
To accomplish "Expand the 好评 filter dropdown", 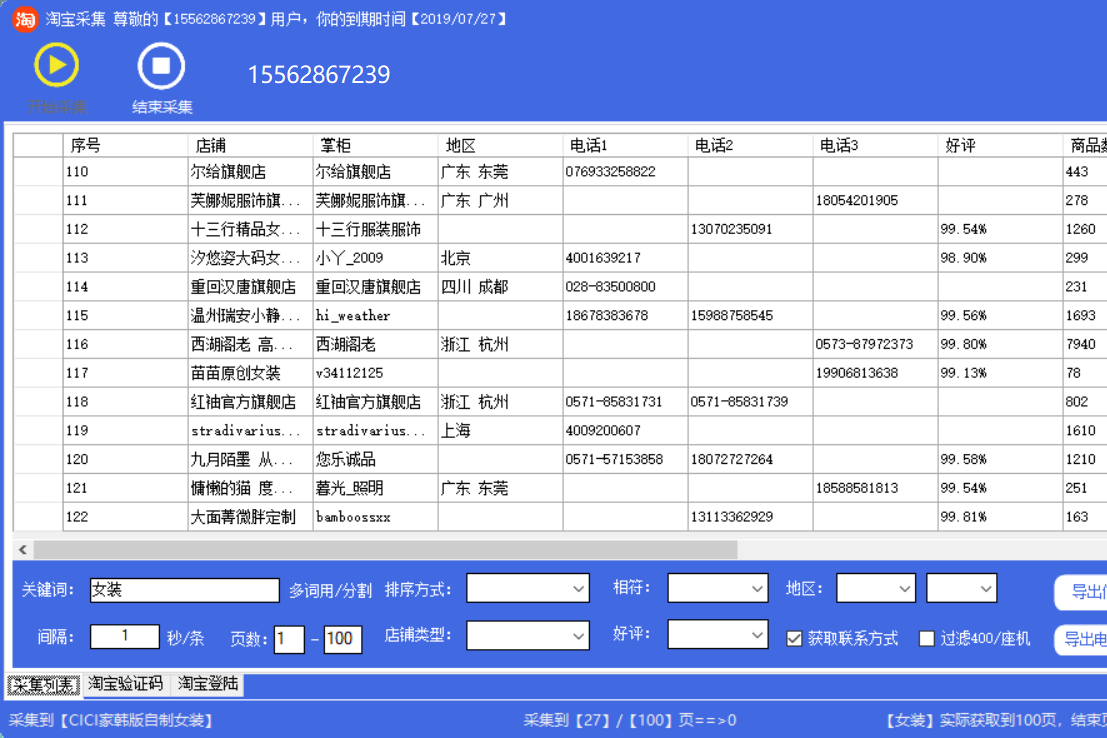I will pos(717,634).
